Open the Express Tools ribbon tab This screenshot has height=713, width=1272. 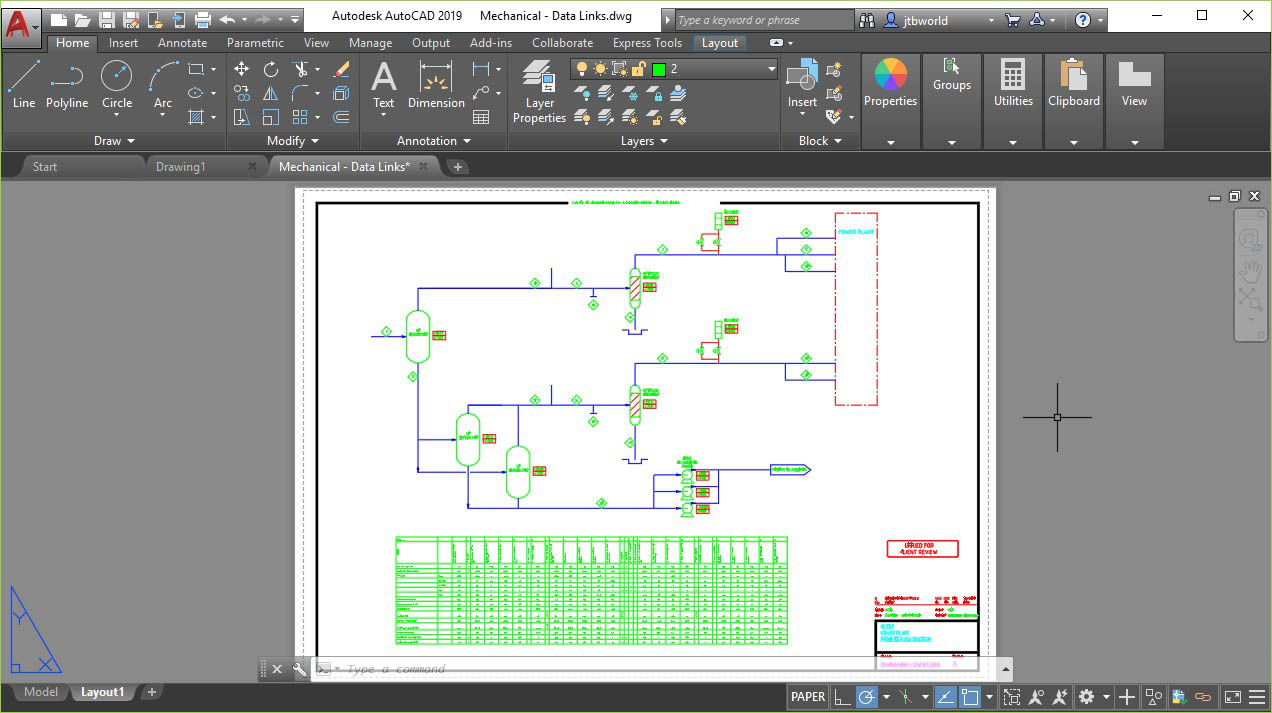point(647,43)
